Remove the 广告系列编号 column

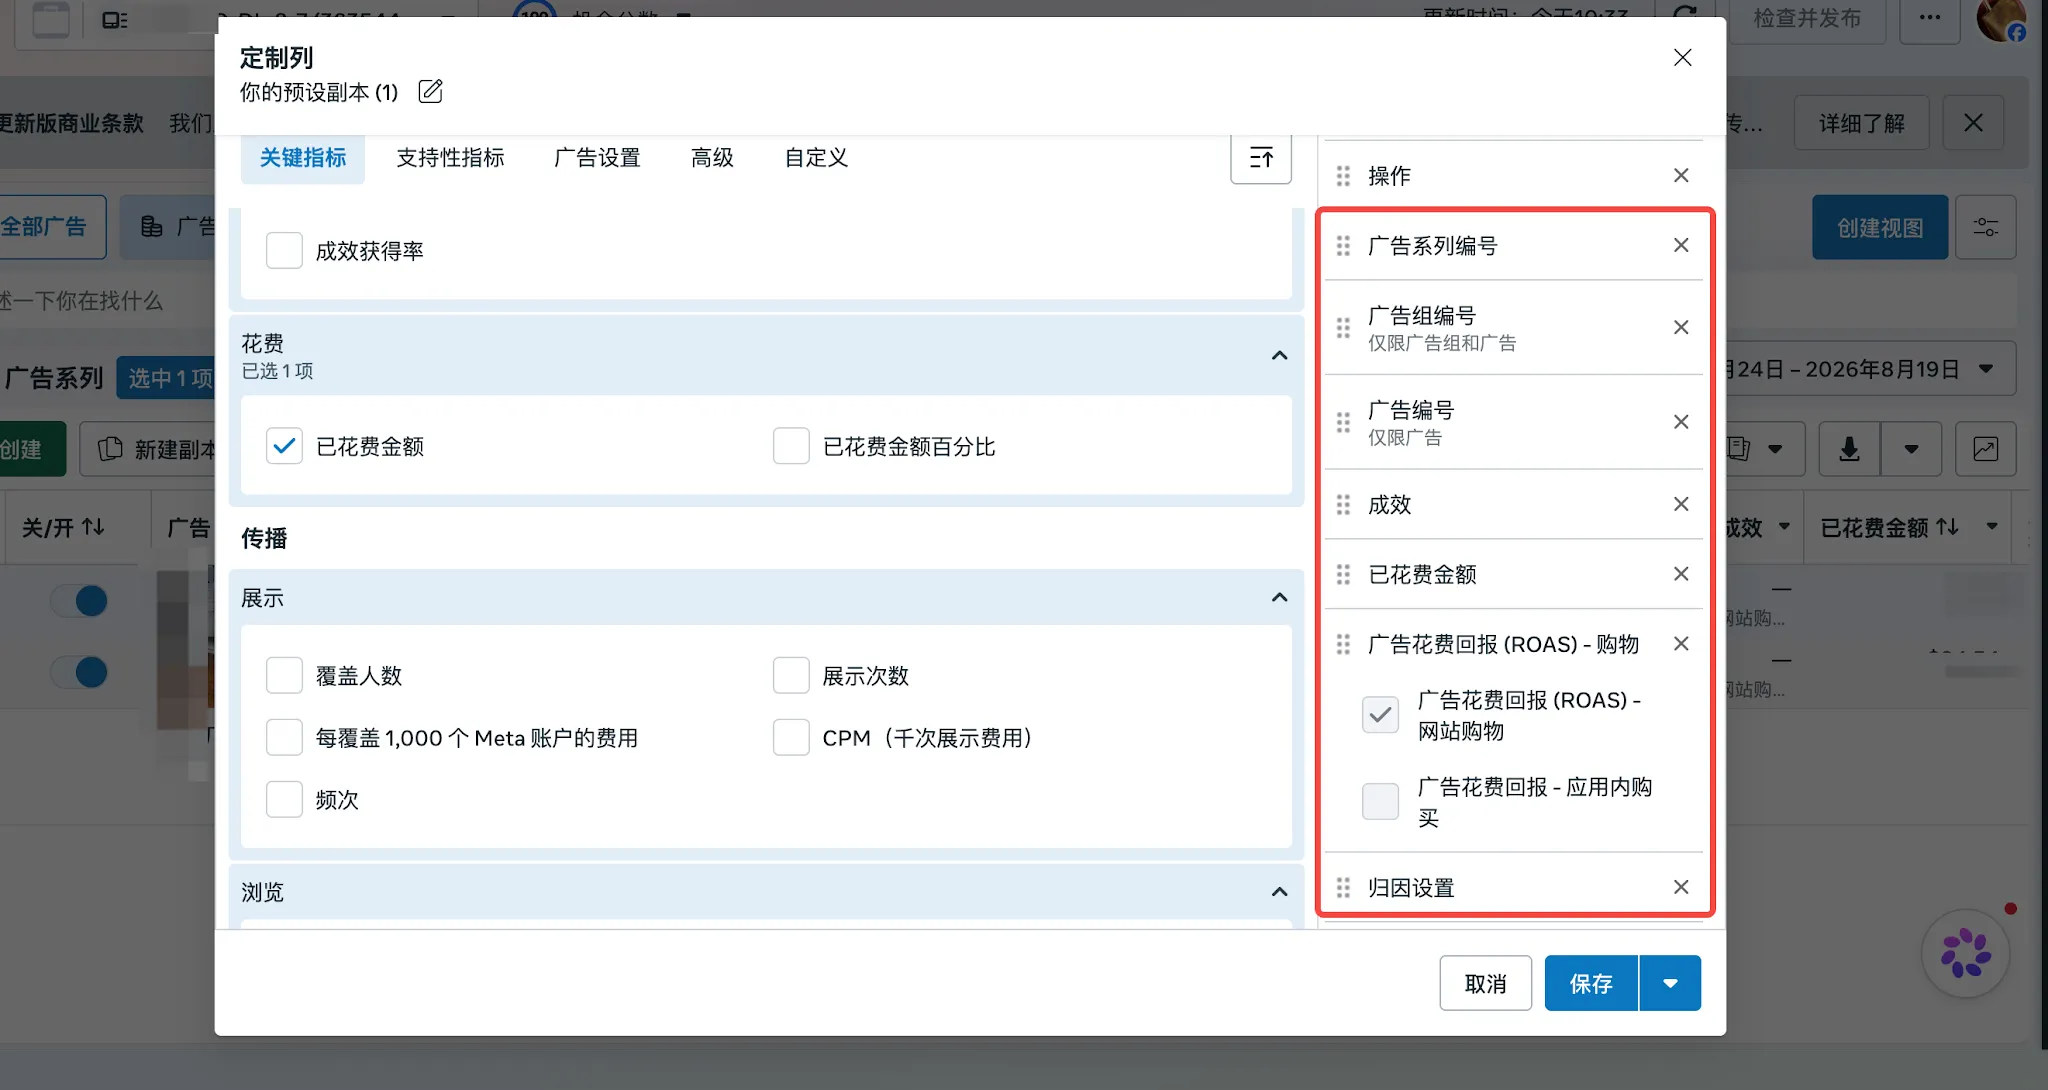(1681, 246)
